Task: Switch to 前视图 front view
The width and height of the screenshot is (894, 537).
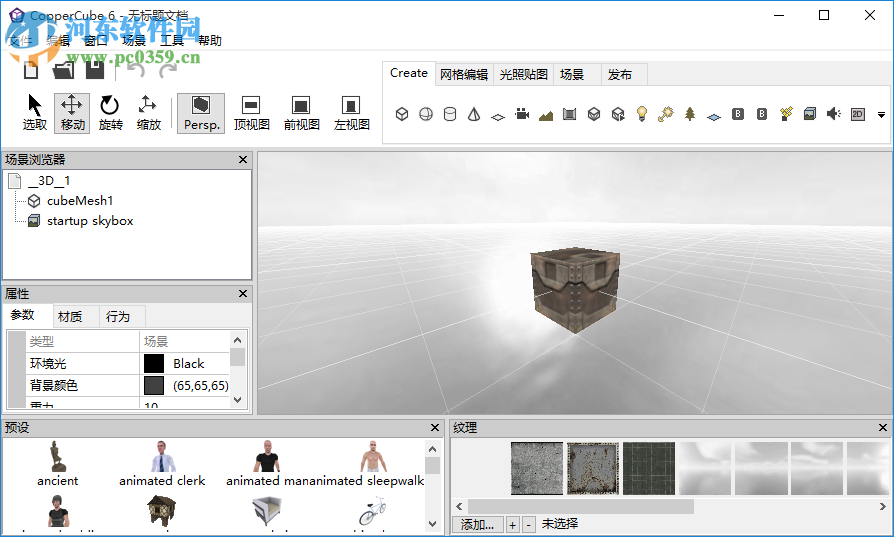Action: pos(301,113)
